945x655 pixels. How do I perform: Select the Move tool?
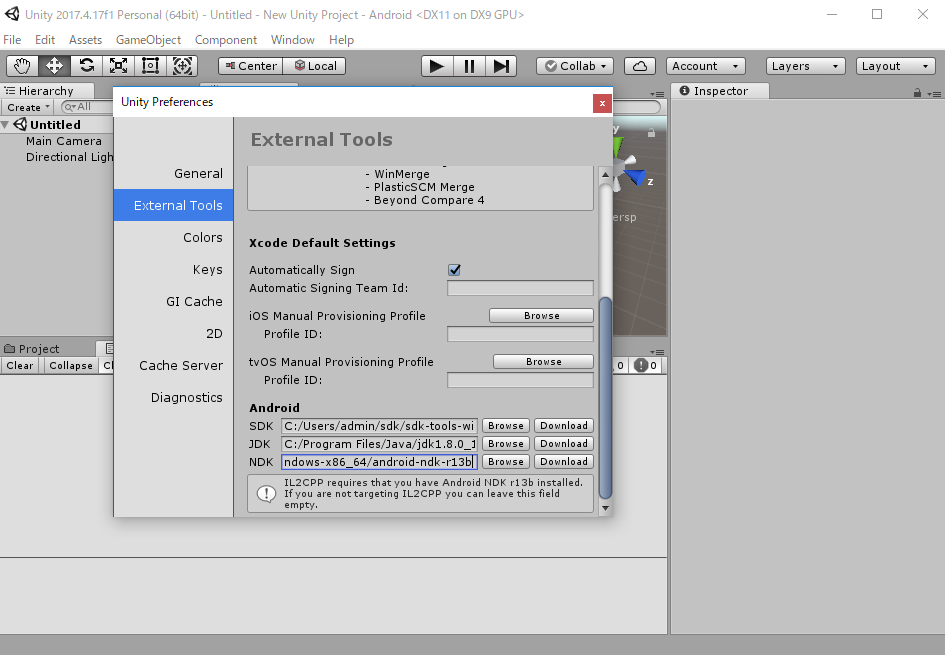coord(54,66)
